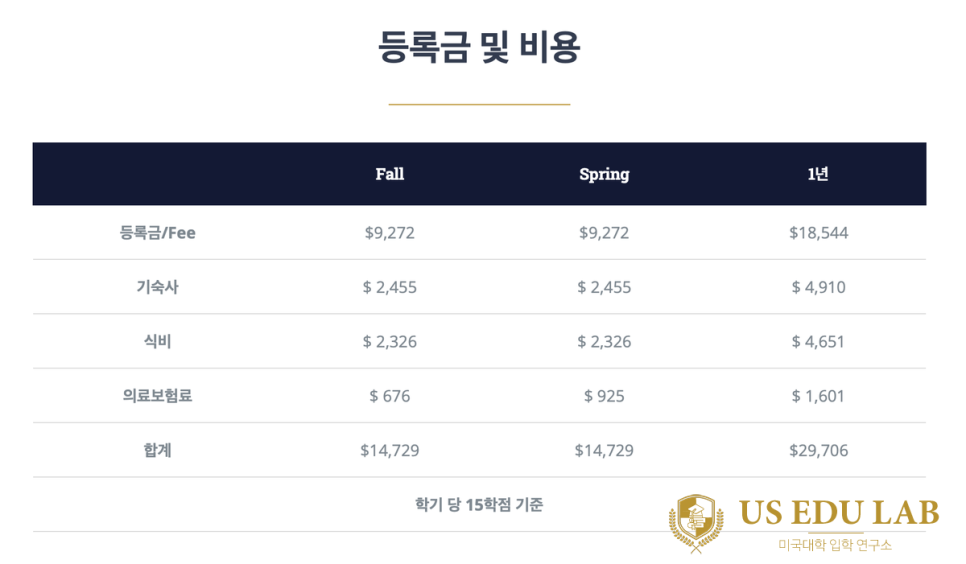Screen dimensions: 966x564
Task: Click the $29,706 yearly total value
Action: click(818, 450)
